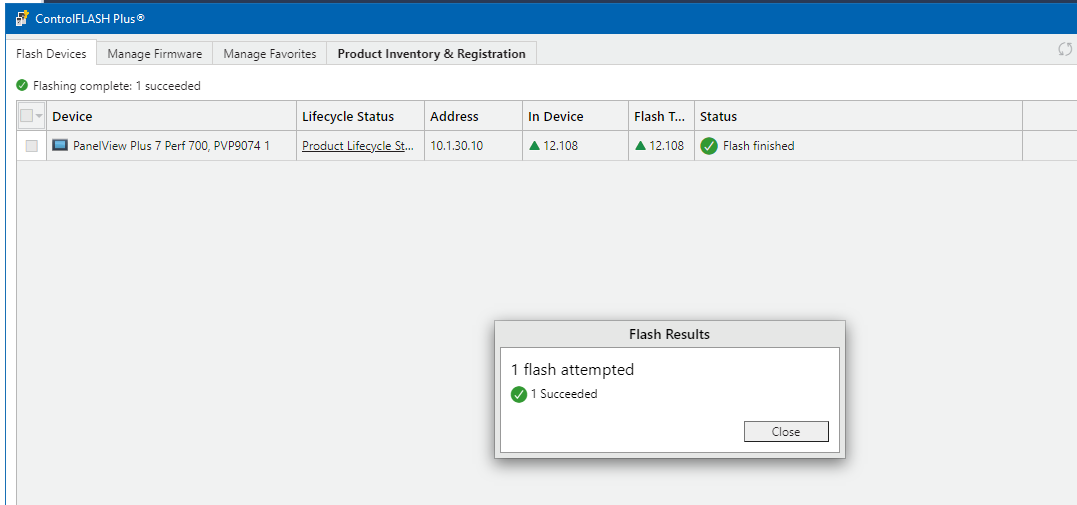Close the Flash Results dialog
This screenshot has width=1077, height=505.
point(786,431)
